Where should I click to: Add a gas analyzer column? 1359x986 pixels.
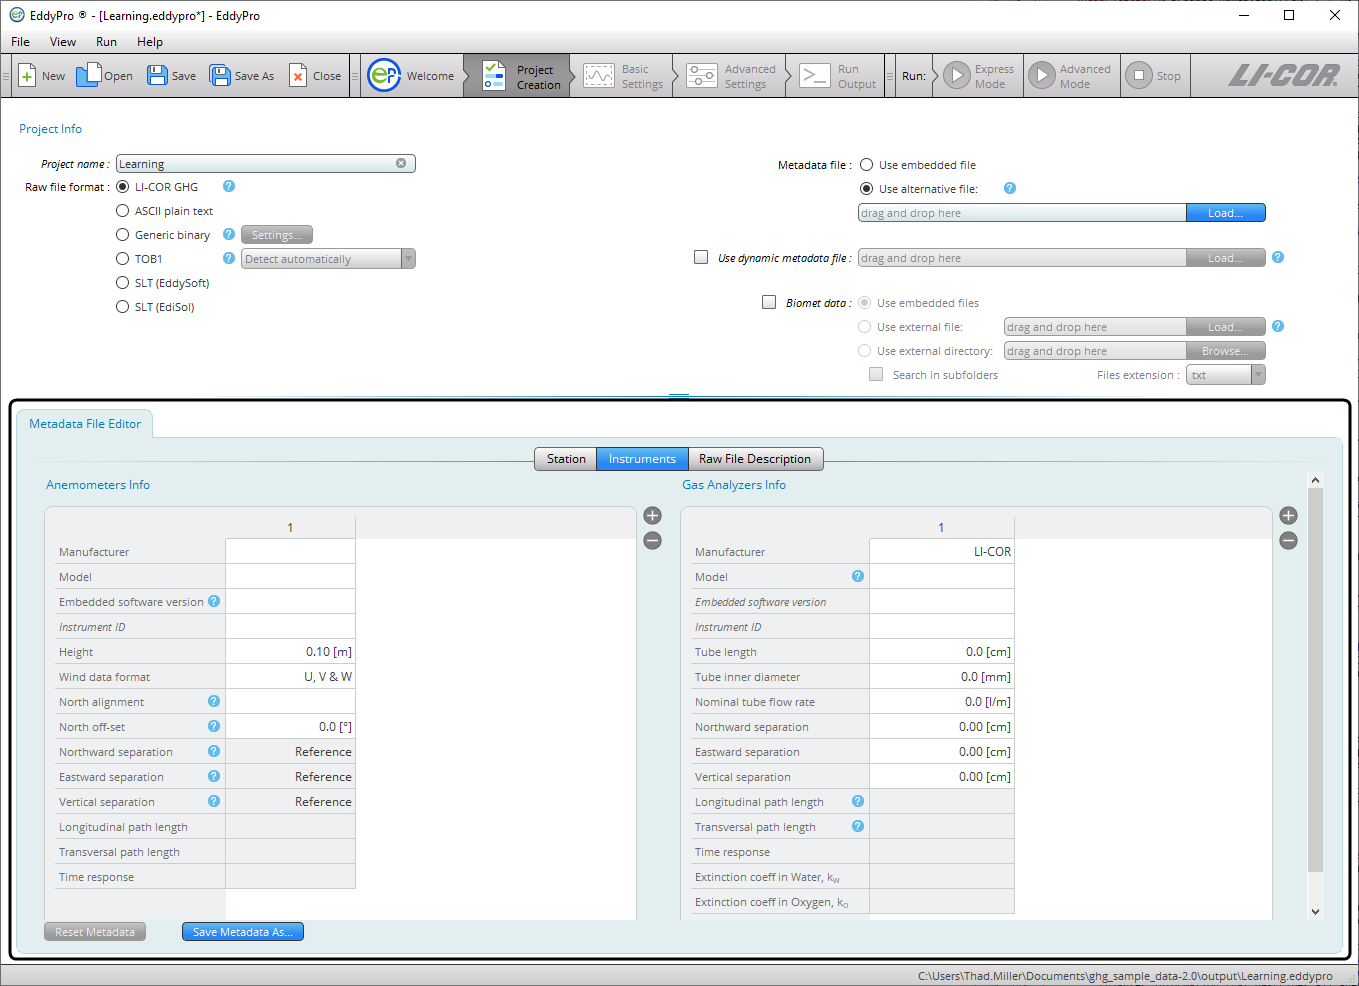coord(1289,516)
